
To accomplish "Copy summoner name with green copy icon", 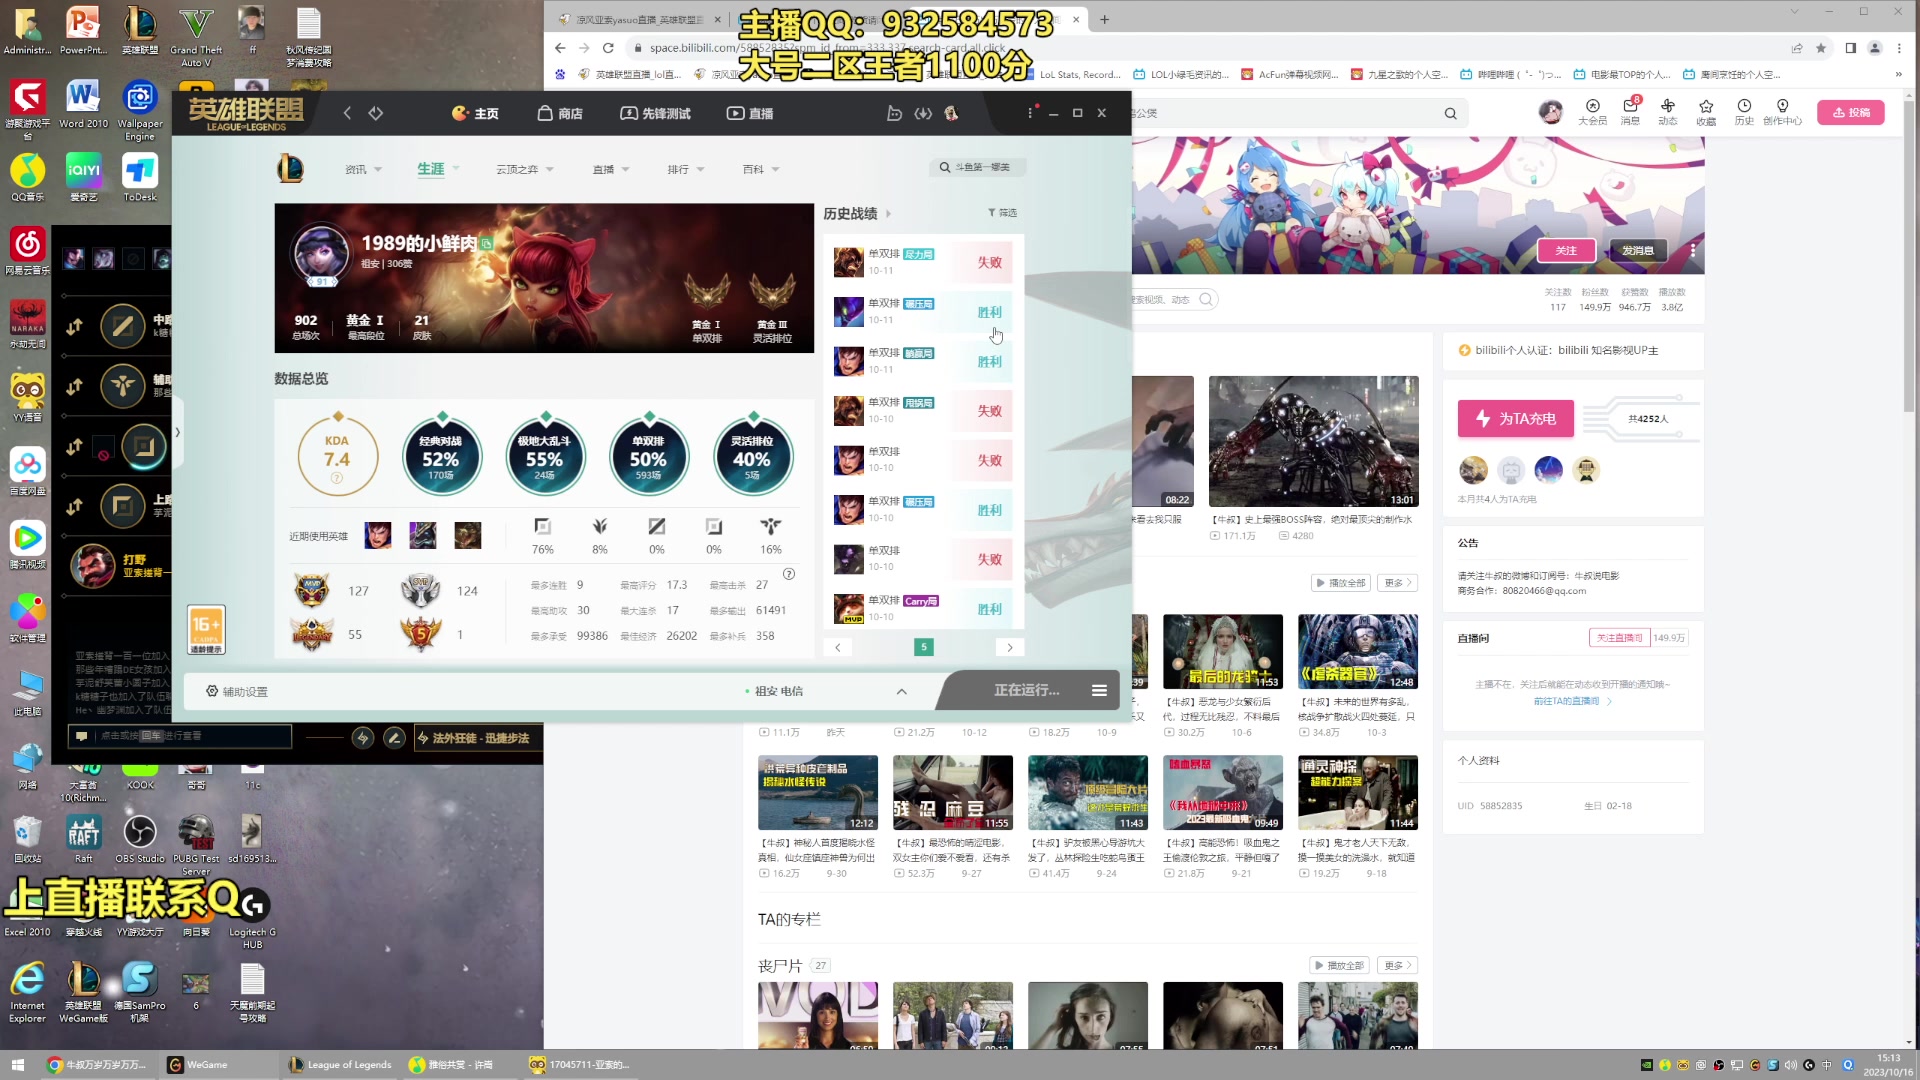I will tap(486, 243).
